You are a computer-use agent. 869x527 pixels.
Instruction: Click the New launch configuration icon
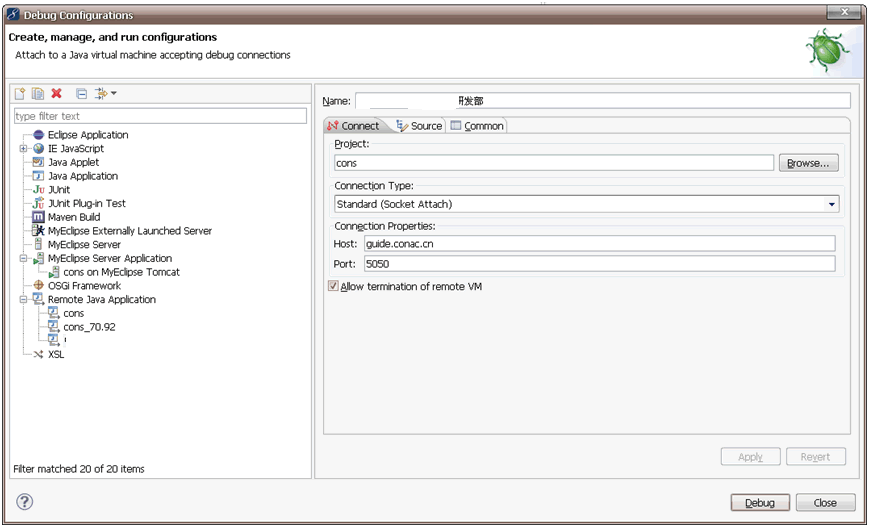tap(20, 94)
